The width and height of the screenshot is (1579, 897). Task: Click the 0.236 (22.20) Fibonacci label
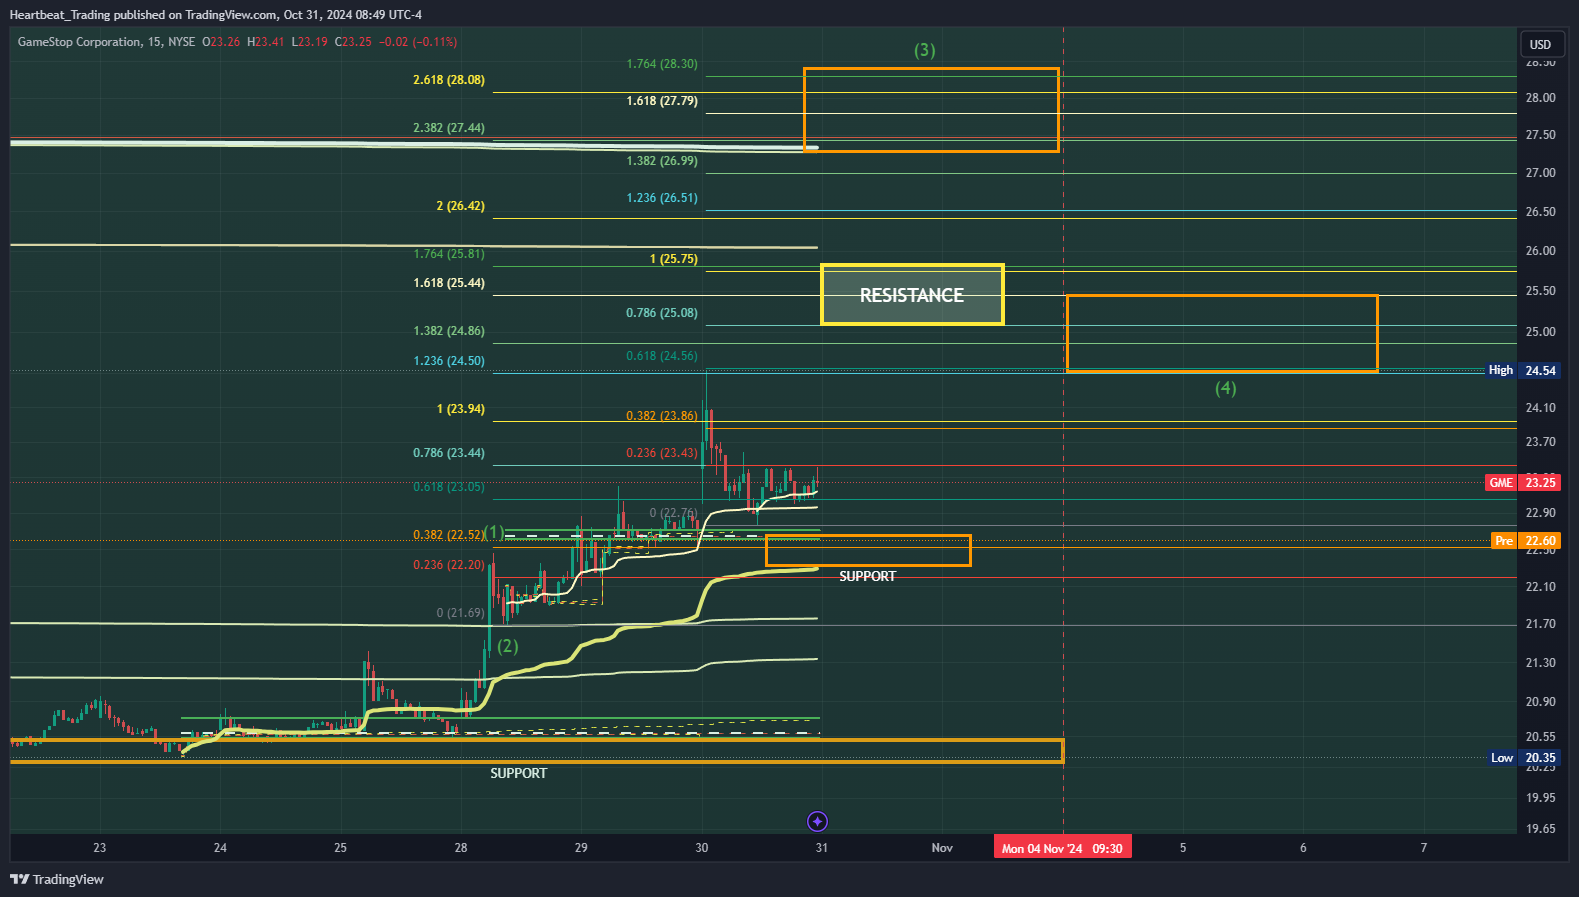(449, 565)
